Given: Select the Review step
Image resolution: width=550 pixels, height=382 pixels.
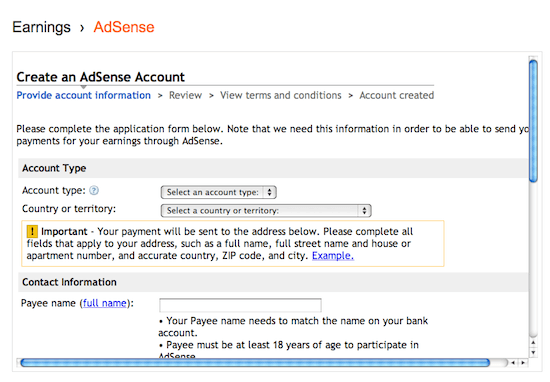Looking at the screenshot, I should click(185, 95).
